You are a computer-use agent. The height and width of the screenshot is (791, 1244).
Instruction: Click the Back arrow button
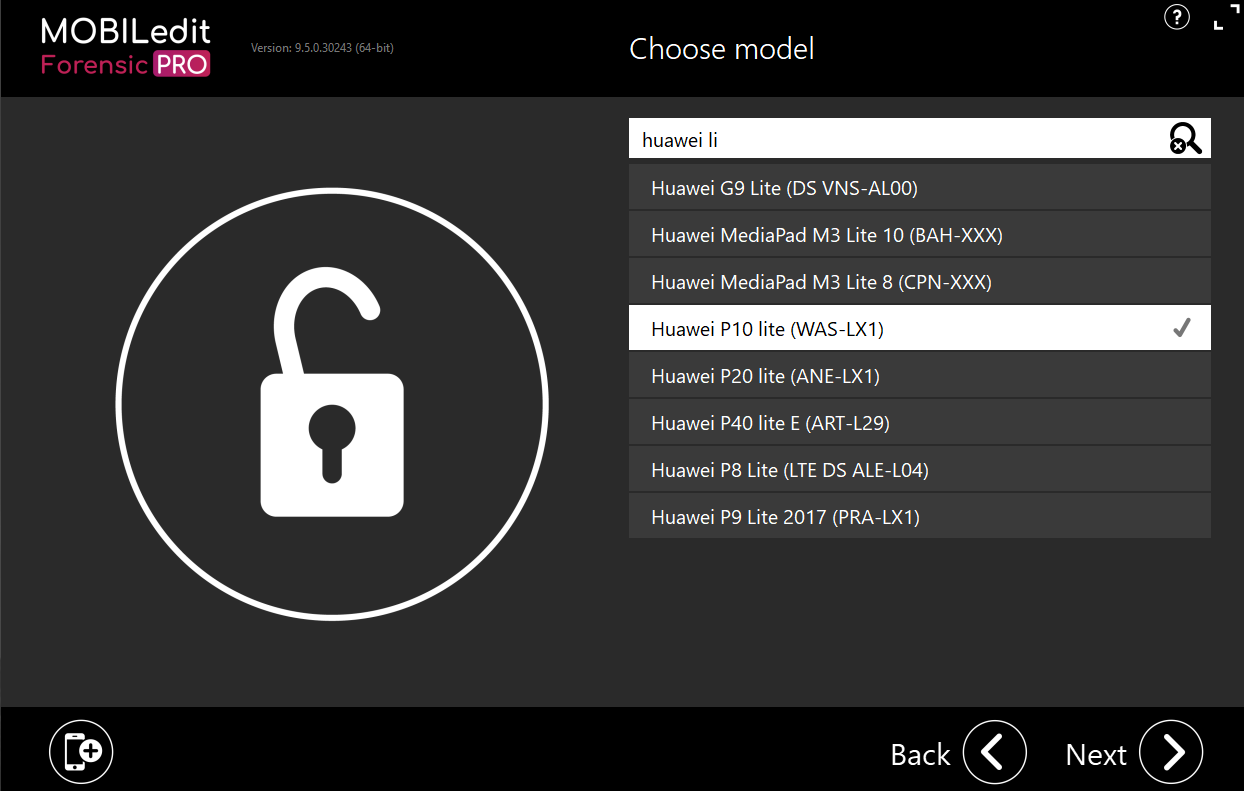995,752
